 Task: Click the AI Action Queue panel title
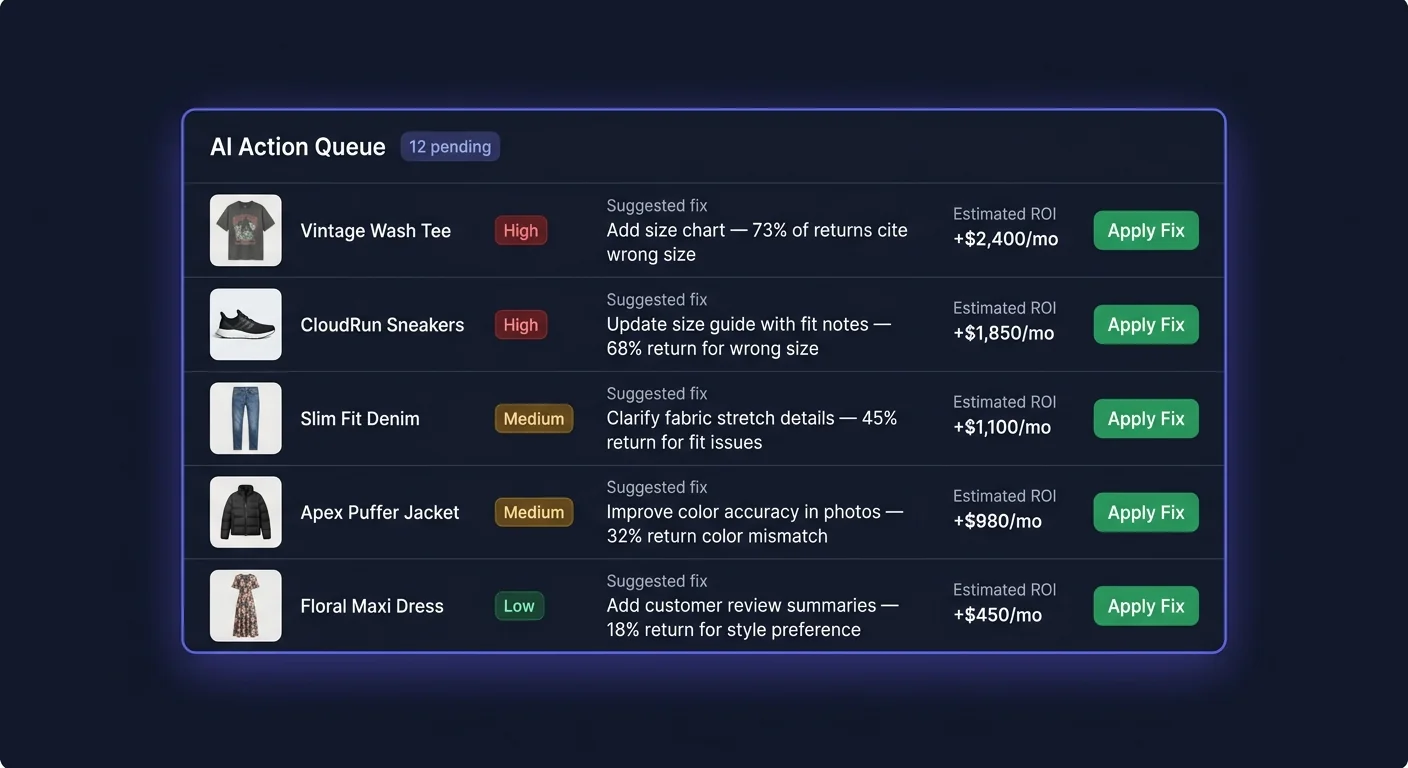coord(297,146)
